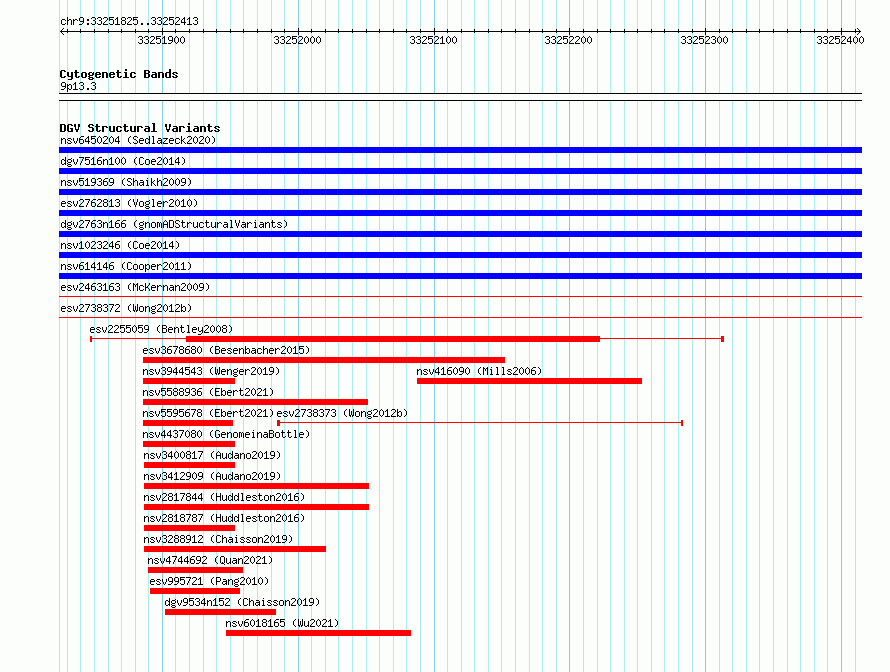Image resolution: width=890 pixels, height=672 pixels.
Task: Click the blue bar under dgv2763n166
Action: point(460,234)
